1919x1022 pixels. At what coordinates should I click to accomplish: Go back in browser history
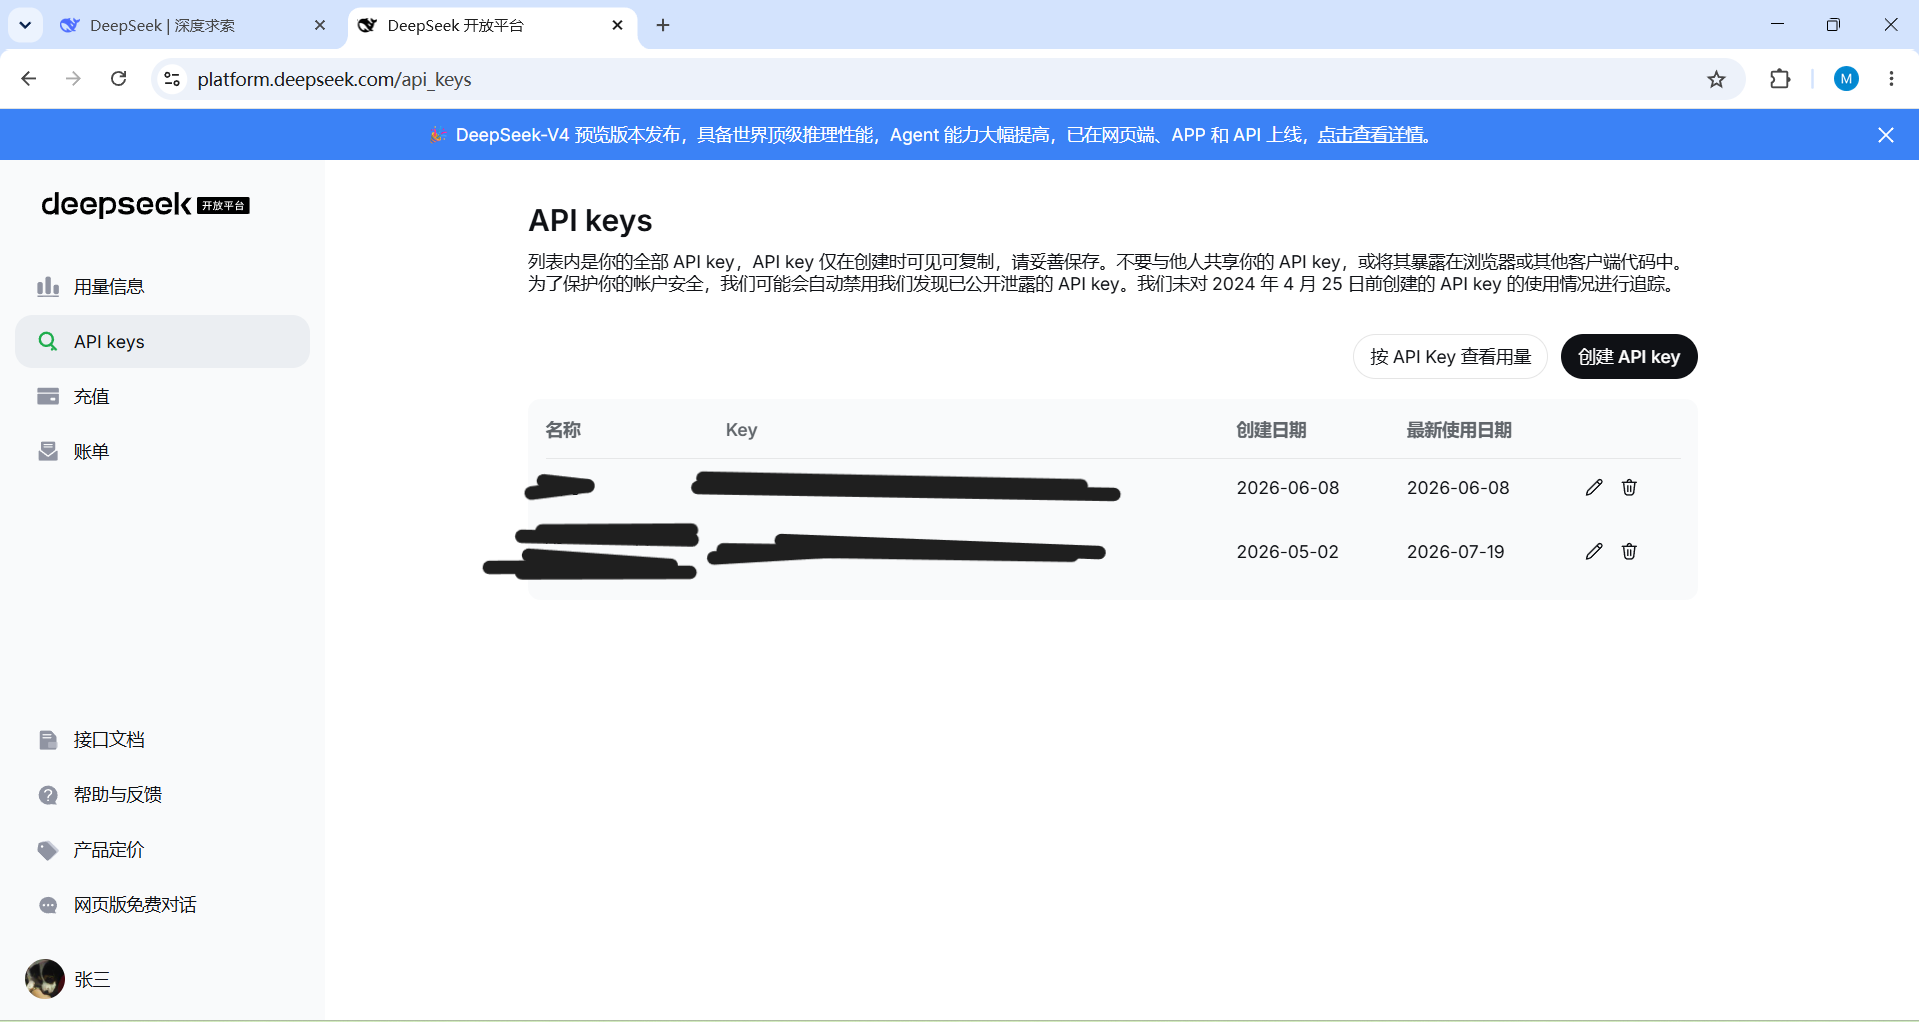(29, 79)
